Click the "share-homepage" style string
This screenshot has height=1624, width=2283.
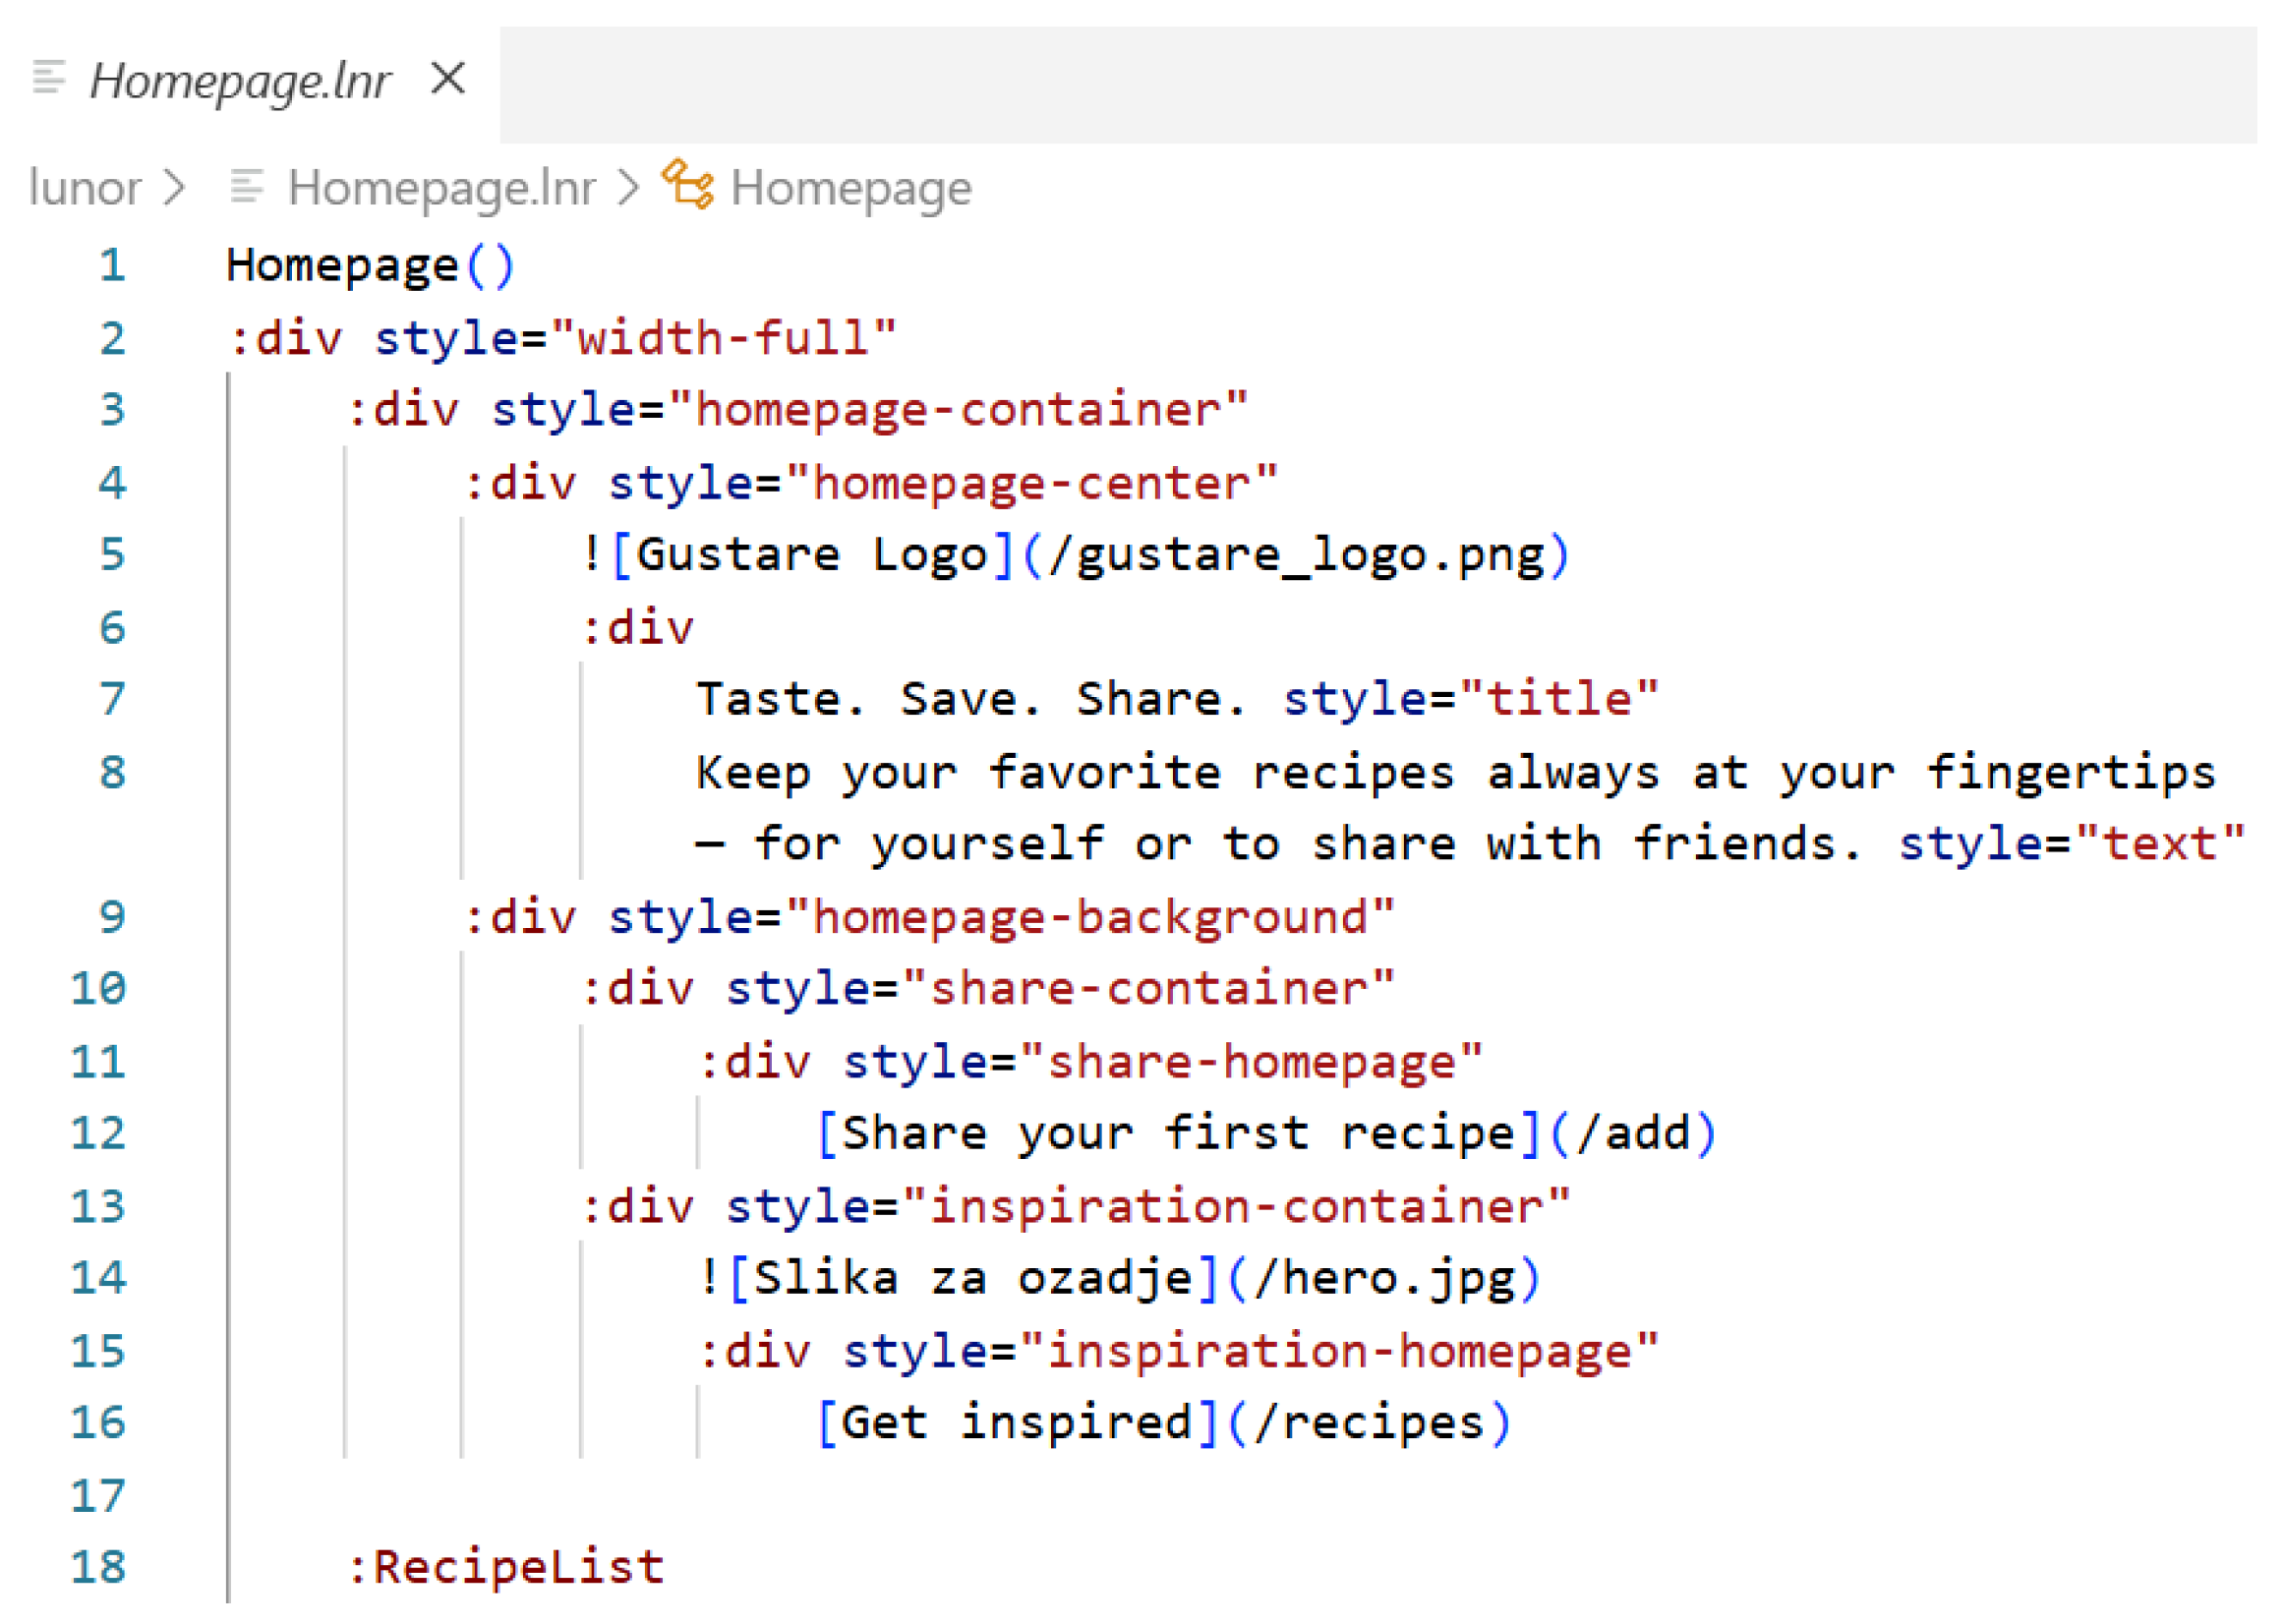point(1251,1062)
